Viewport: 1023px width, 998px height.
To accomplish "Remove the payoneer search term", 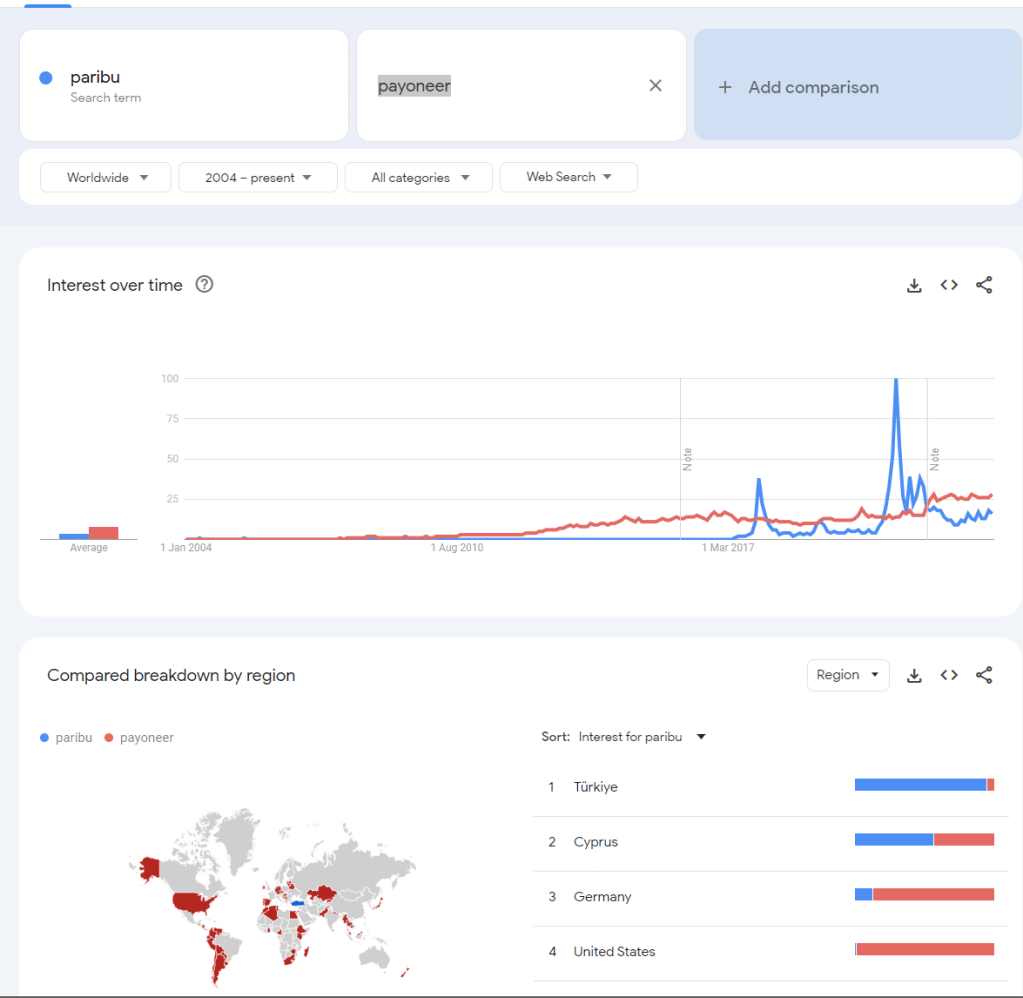I will tap(656, 85).
